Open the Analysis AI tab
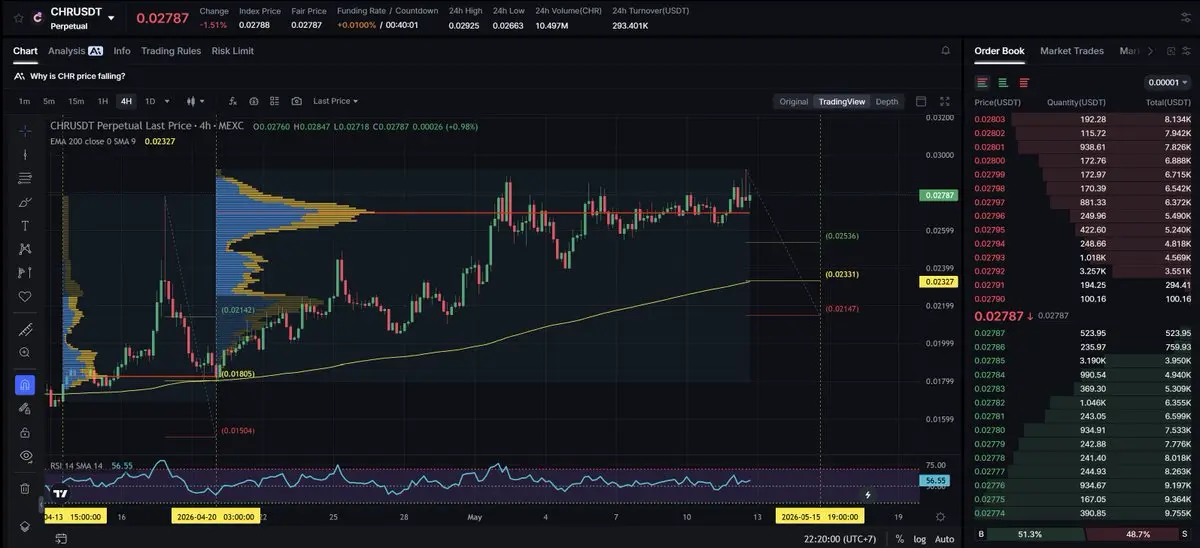 point(75,50)
